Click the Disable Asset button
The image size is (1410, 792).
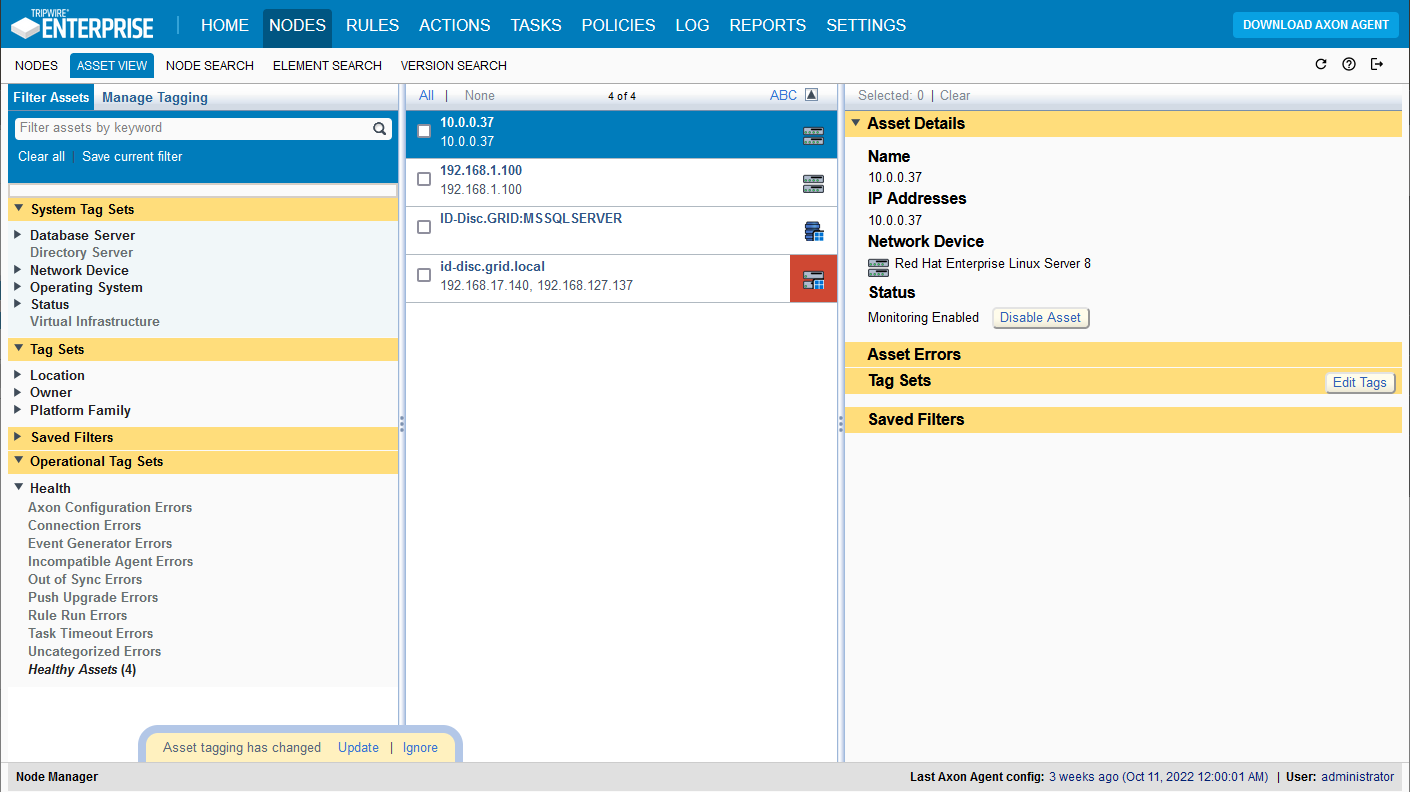[1040, 317]
